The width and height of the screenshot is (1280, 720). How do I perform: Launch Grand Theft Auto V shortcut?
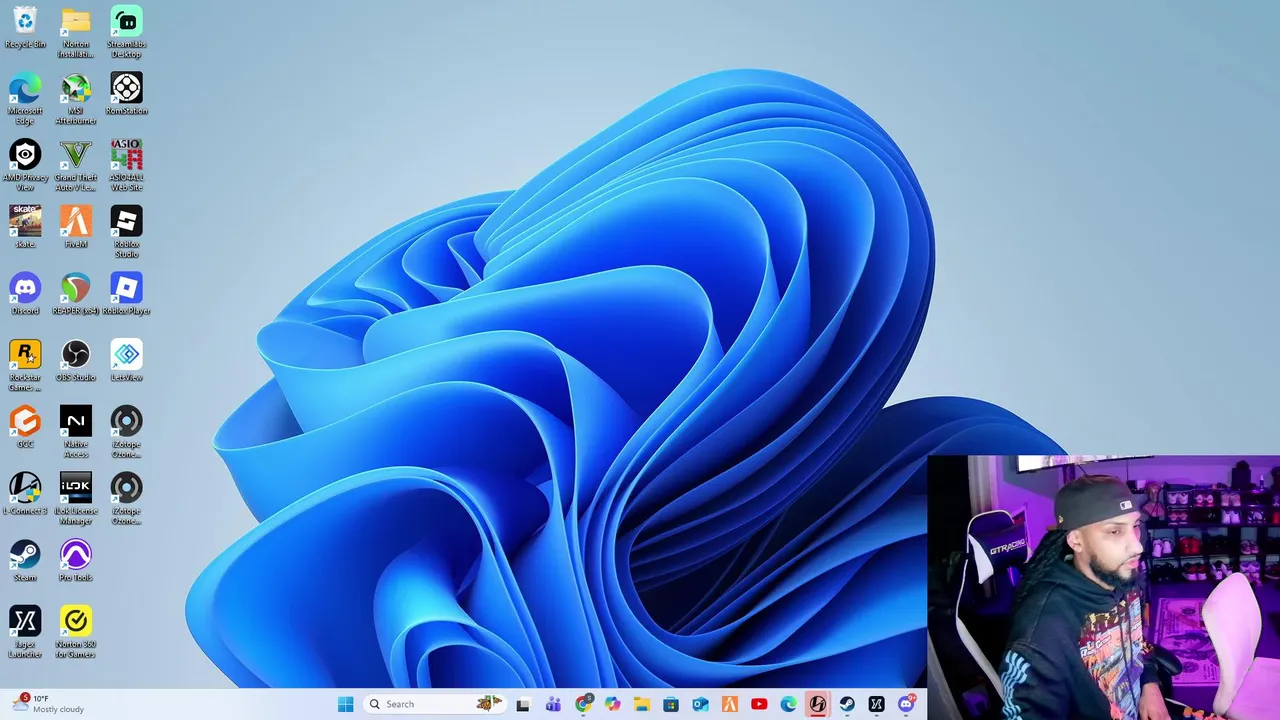pos(76,166)
